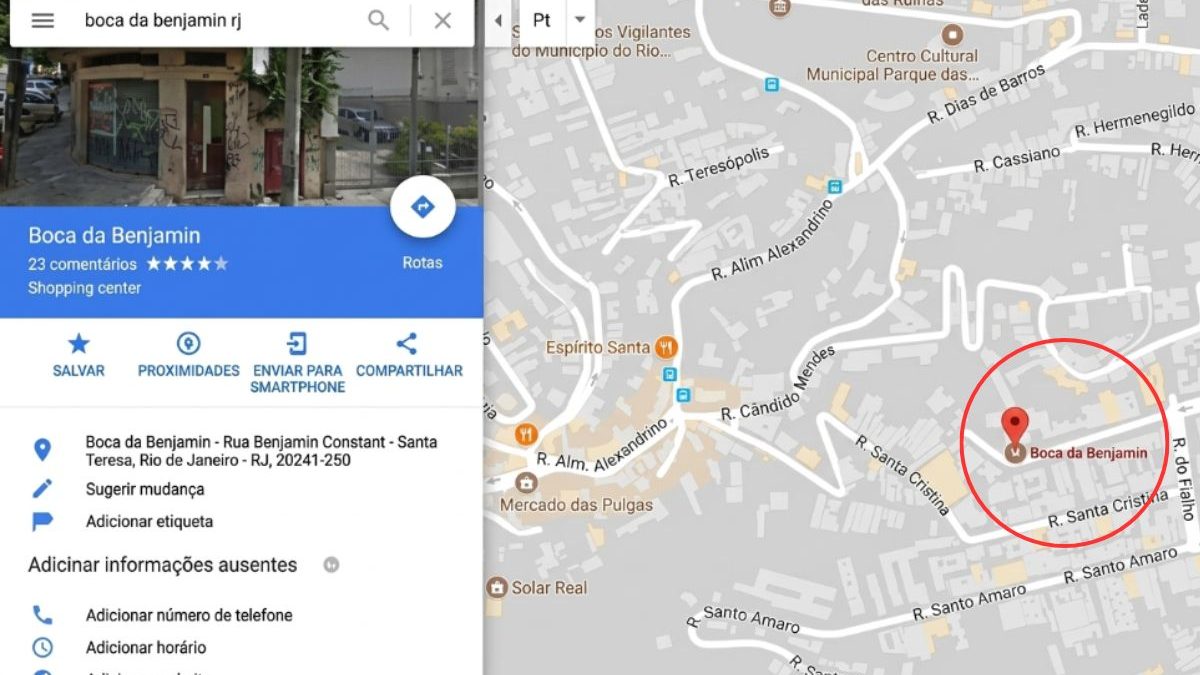Clear the search with the X icon
Image resolution: width=1200 pixels, height=675 pixels.
[442, 20]
